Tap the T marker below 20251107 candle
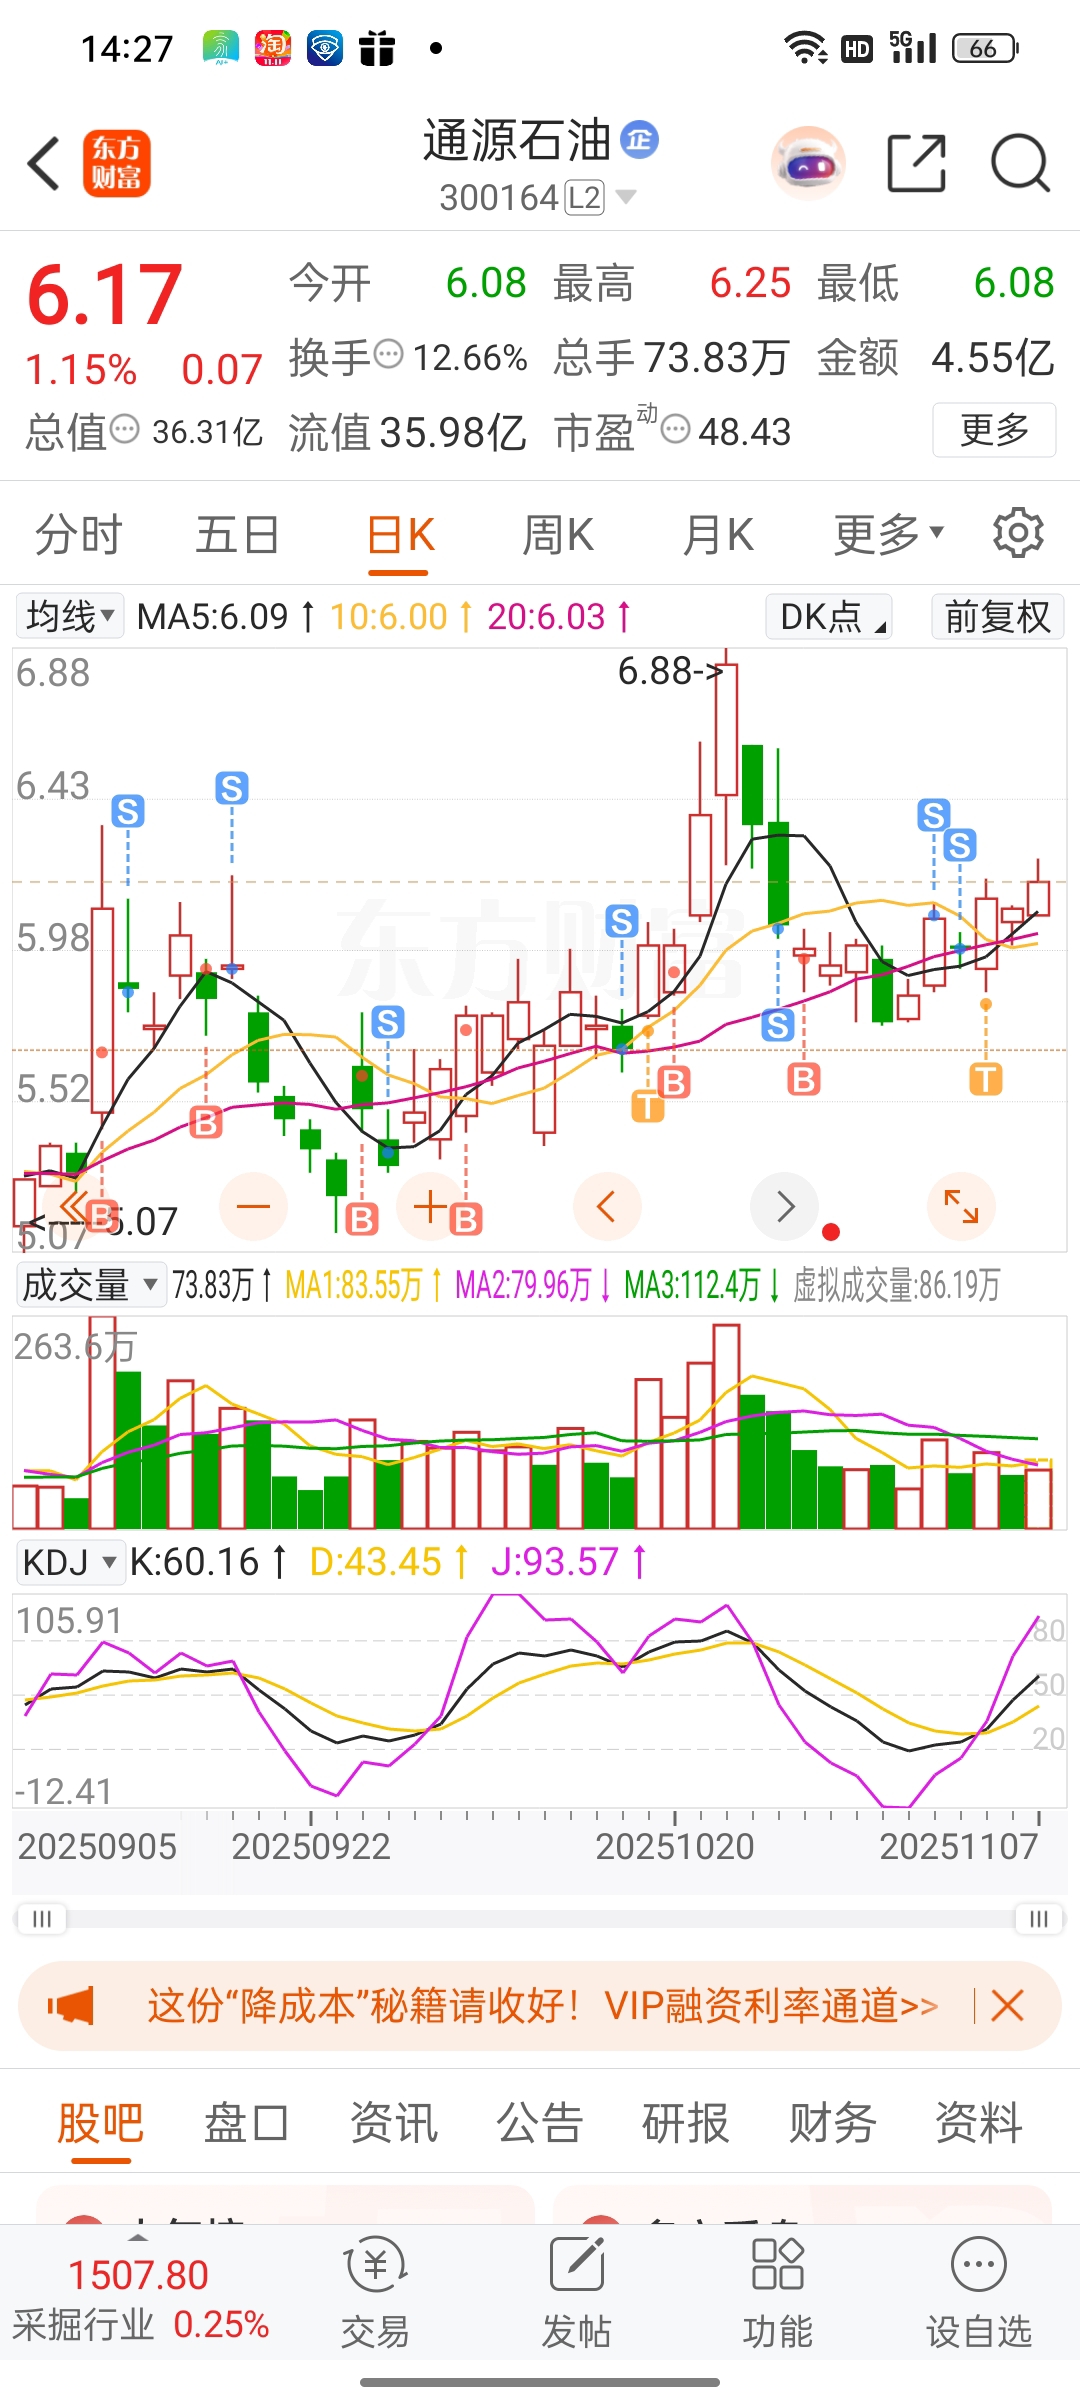Screen dimensions: 1080x2408 click(x=986, y=1079)
